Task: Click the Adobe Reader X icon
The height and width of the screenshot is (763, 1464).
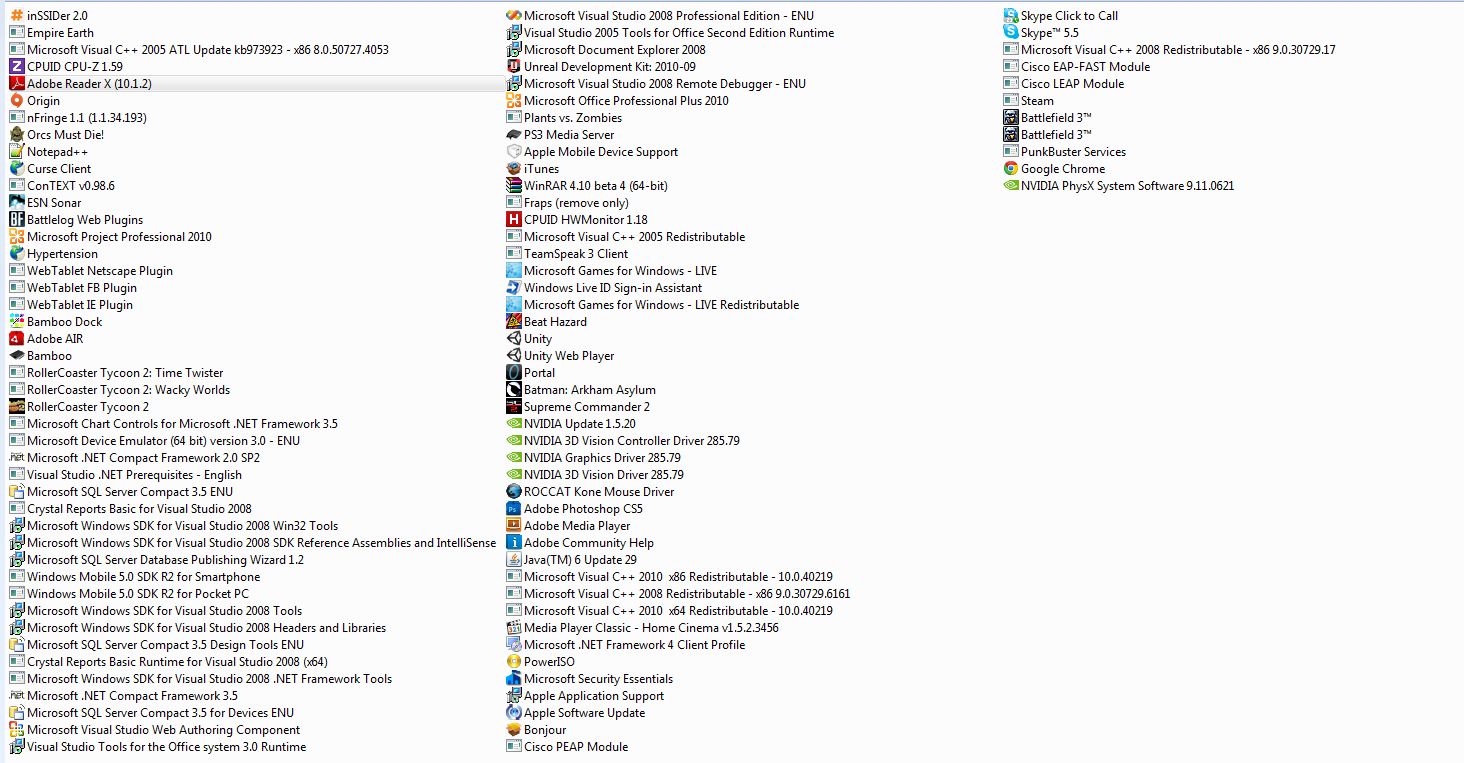Action: tap(17, 84)
